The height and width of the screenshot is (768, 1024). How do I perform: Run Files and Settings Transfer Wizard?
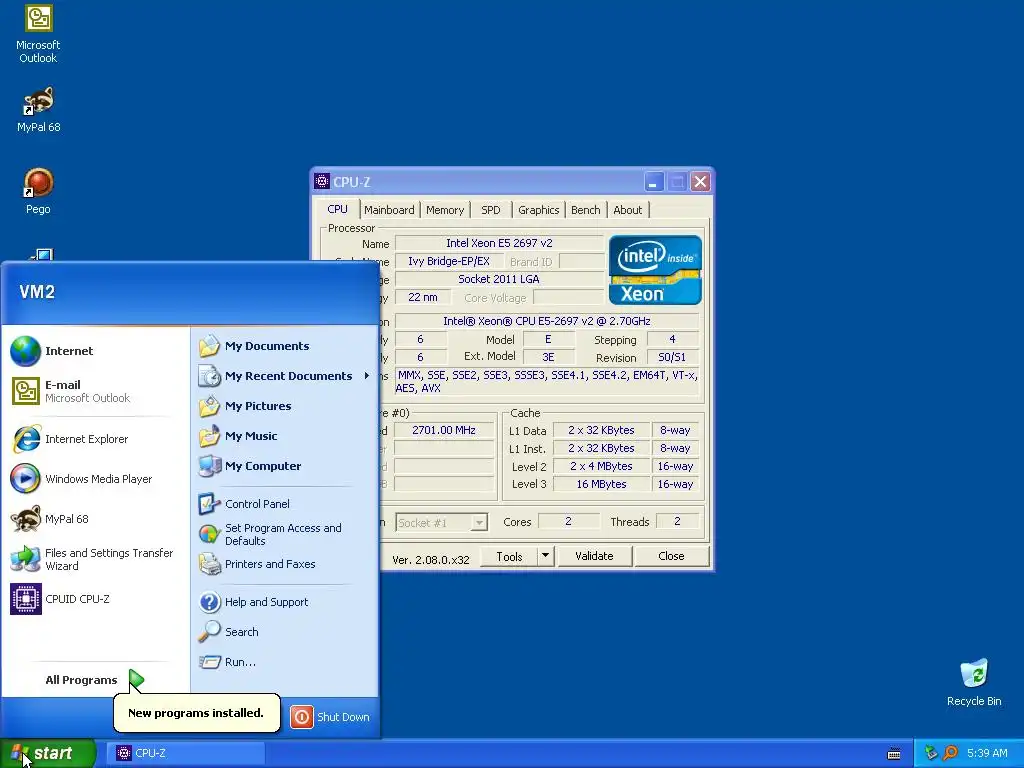coord(95,559)
